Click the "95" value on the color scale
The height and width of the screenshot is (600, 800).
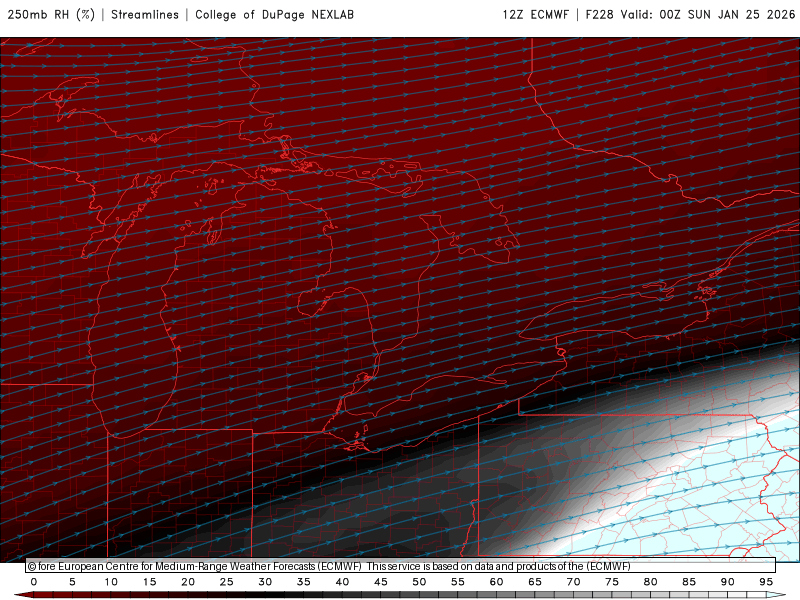click(x=766, y=582)
